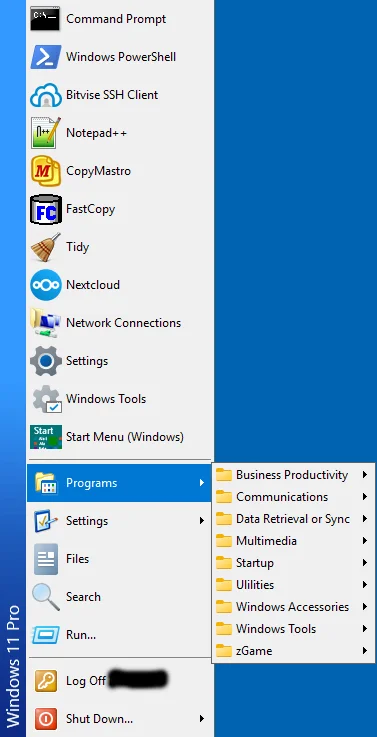Viewport: 377px width, 737px height.
Task: Click the Shut Down... label
Action: point(99,719)
